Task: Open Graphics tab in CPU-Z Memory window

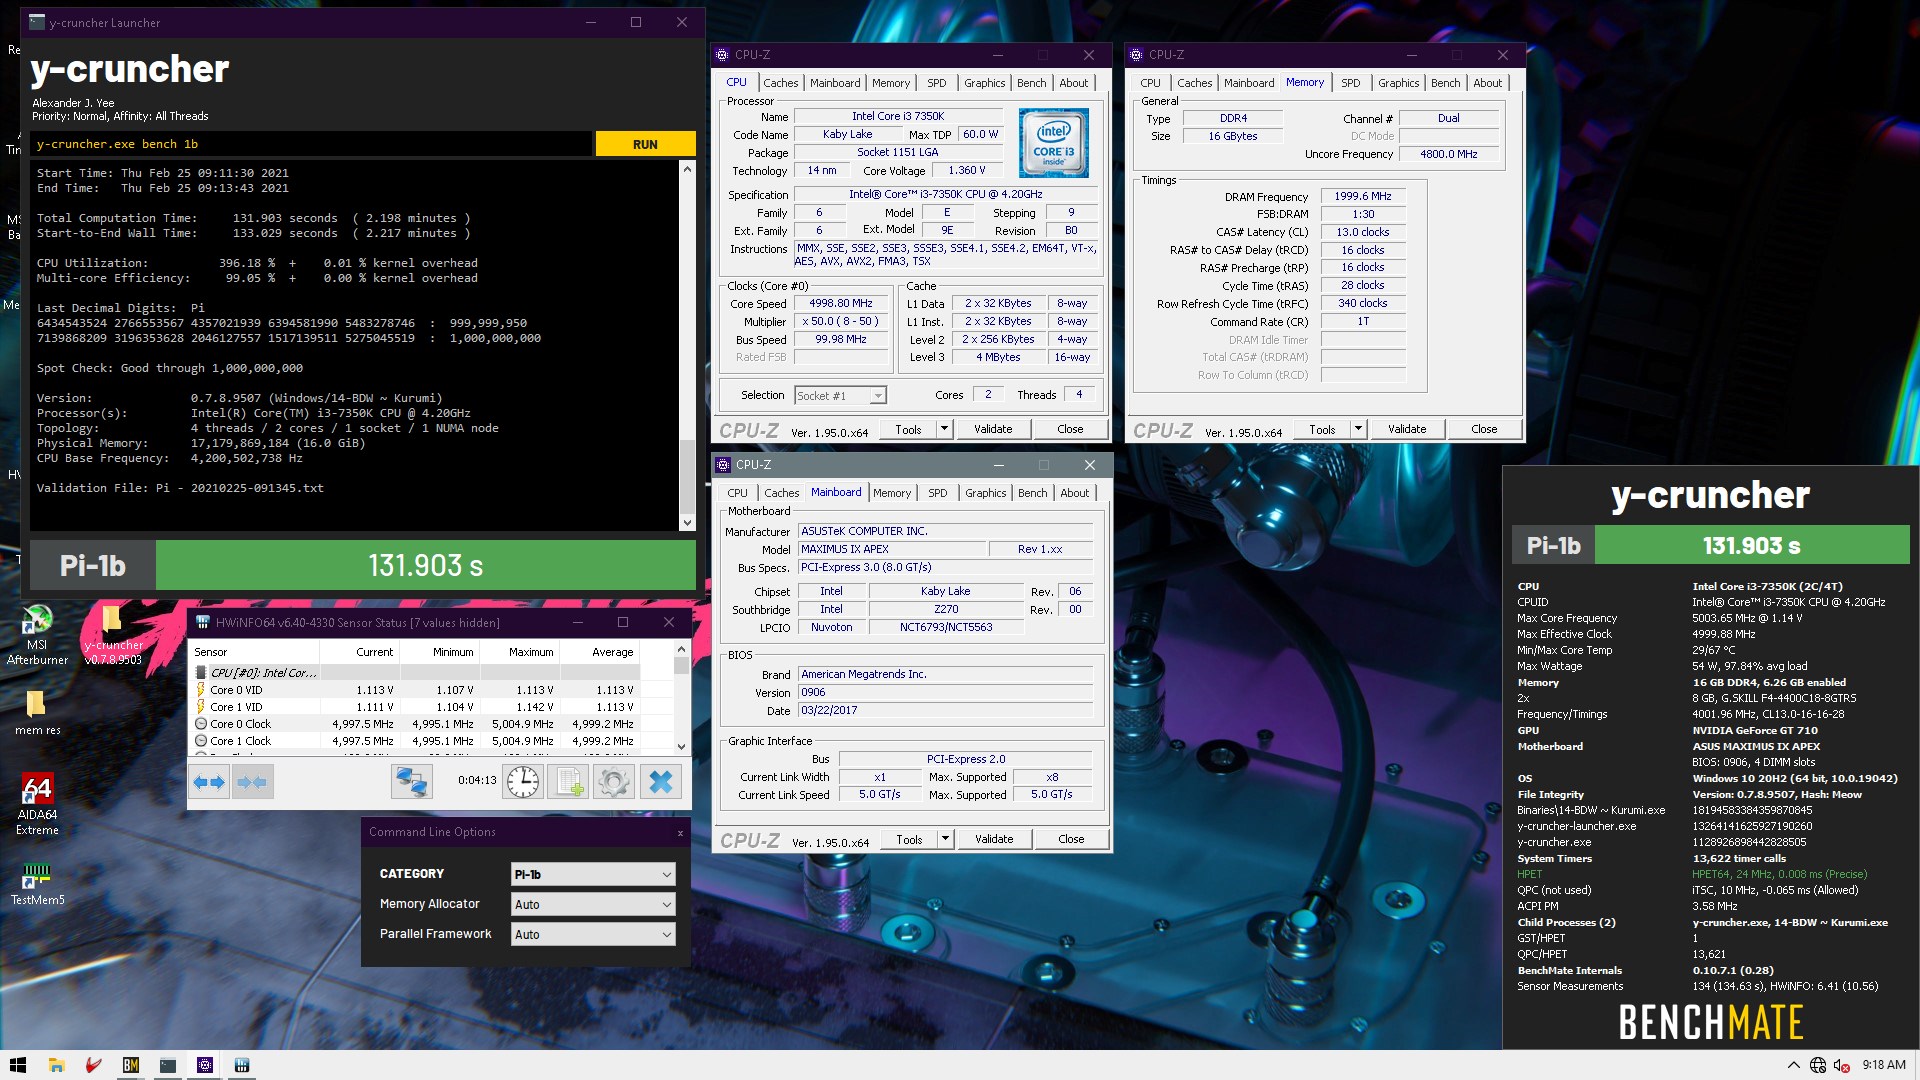Action: 1398,83
